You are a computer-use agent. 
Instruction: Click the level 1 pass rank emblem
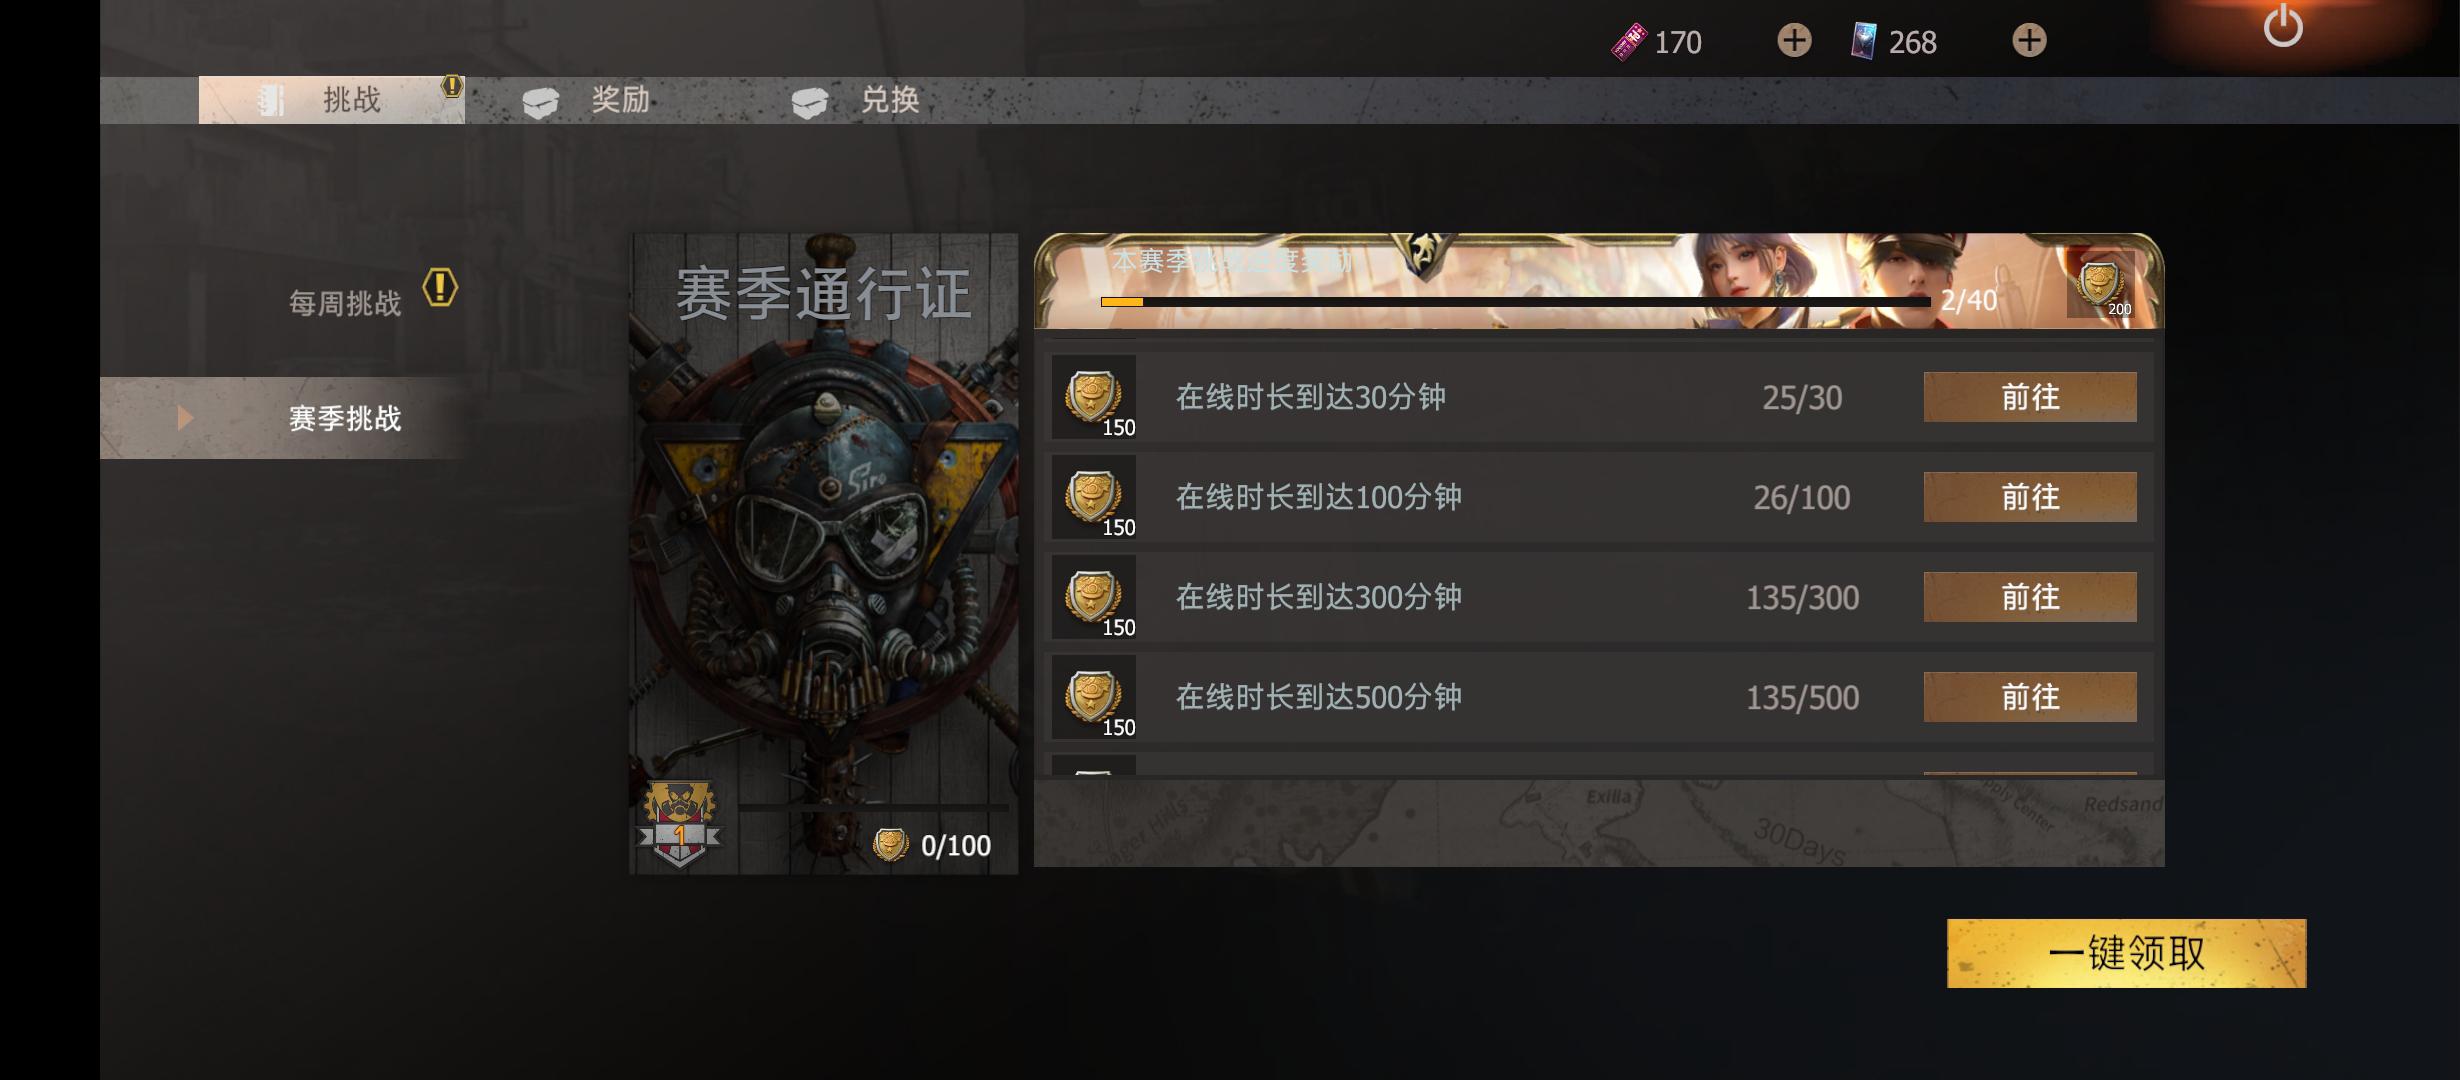click(680, 823)
